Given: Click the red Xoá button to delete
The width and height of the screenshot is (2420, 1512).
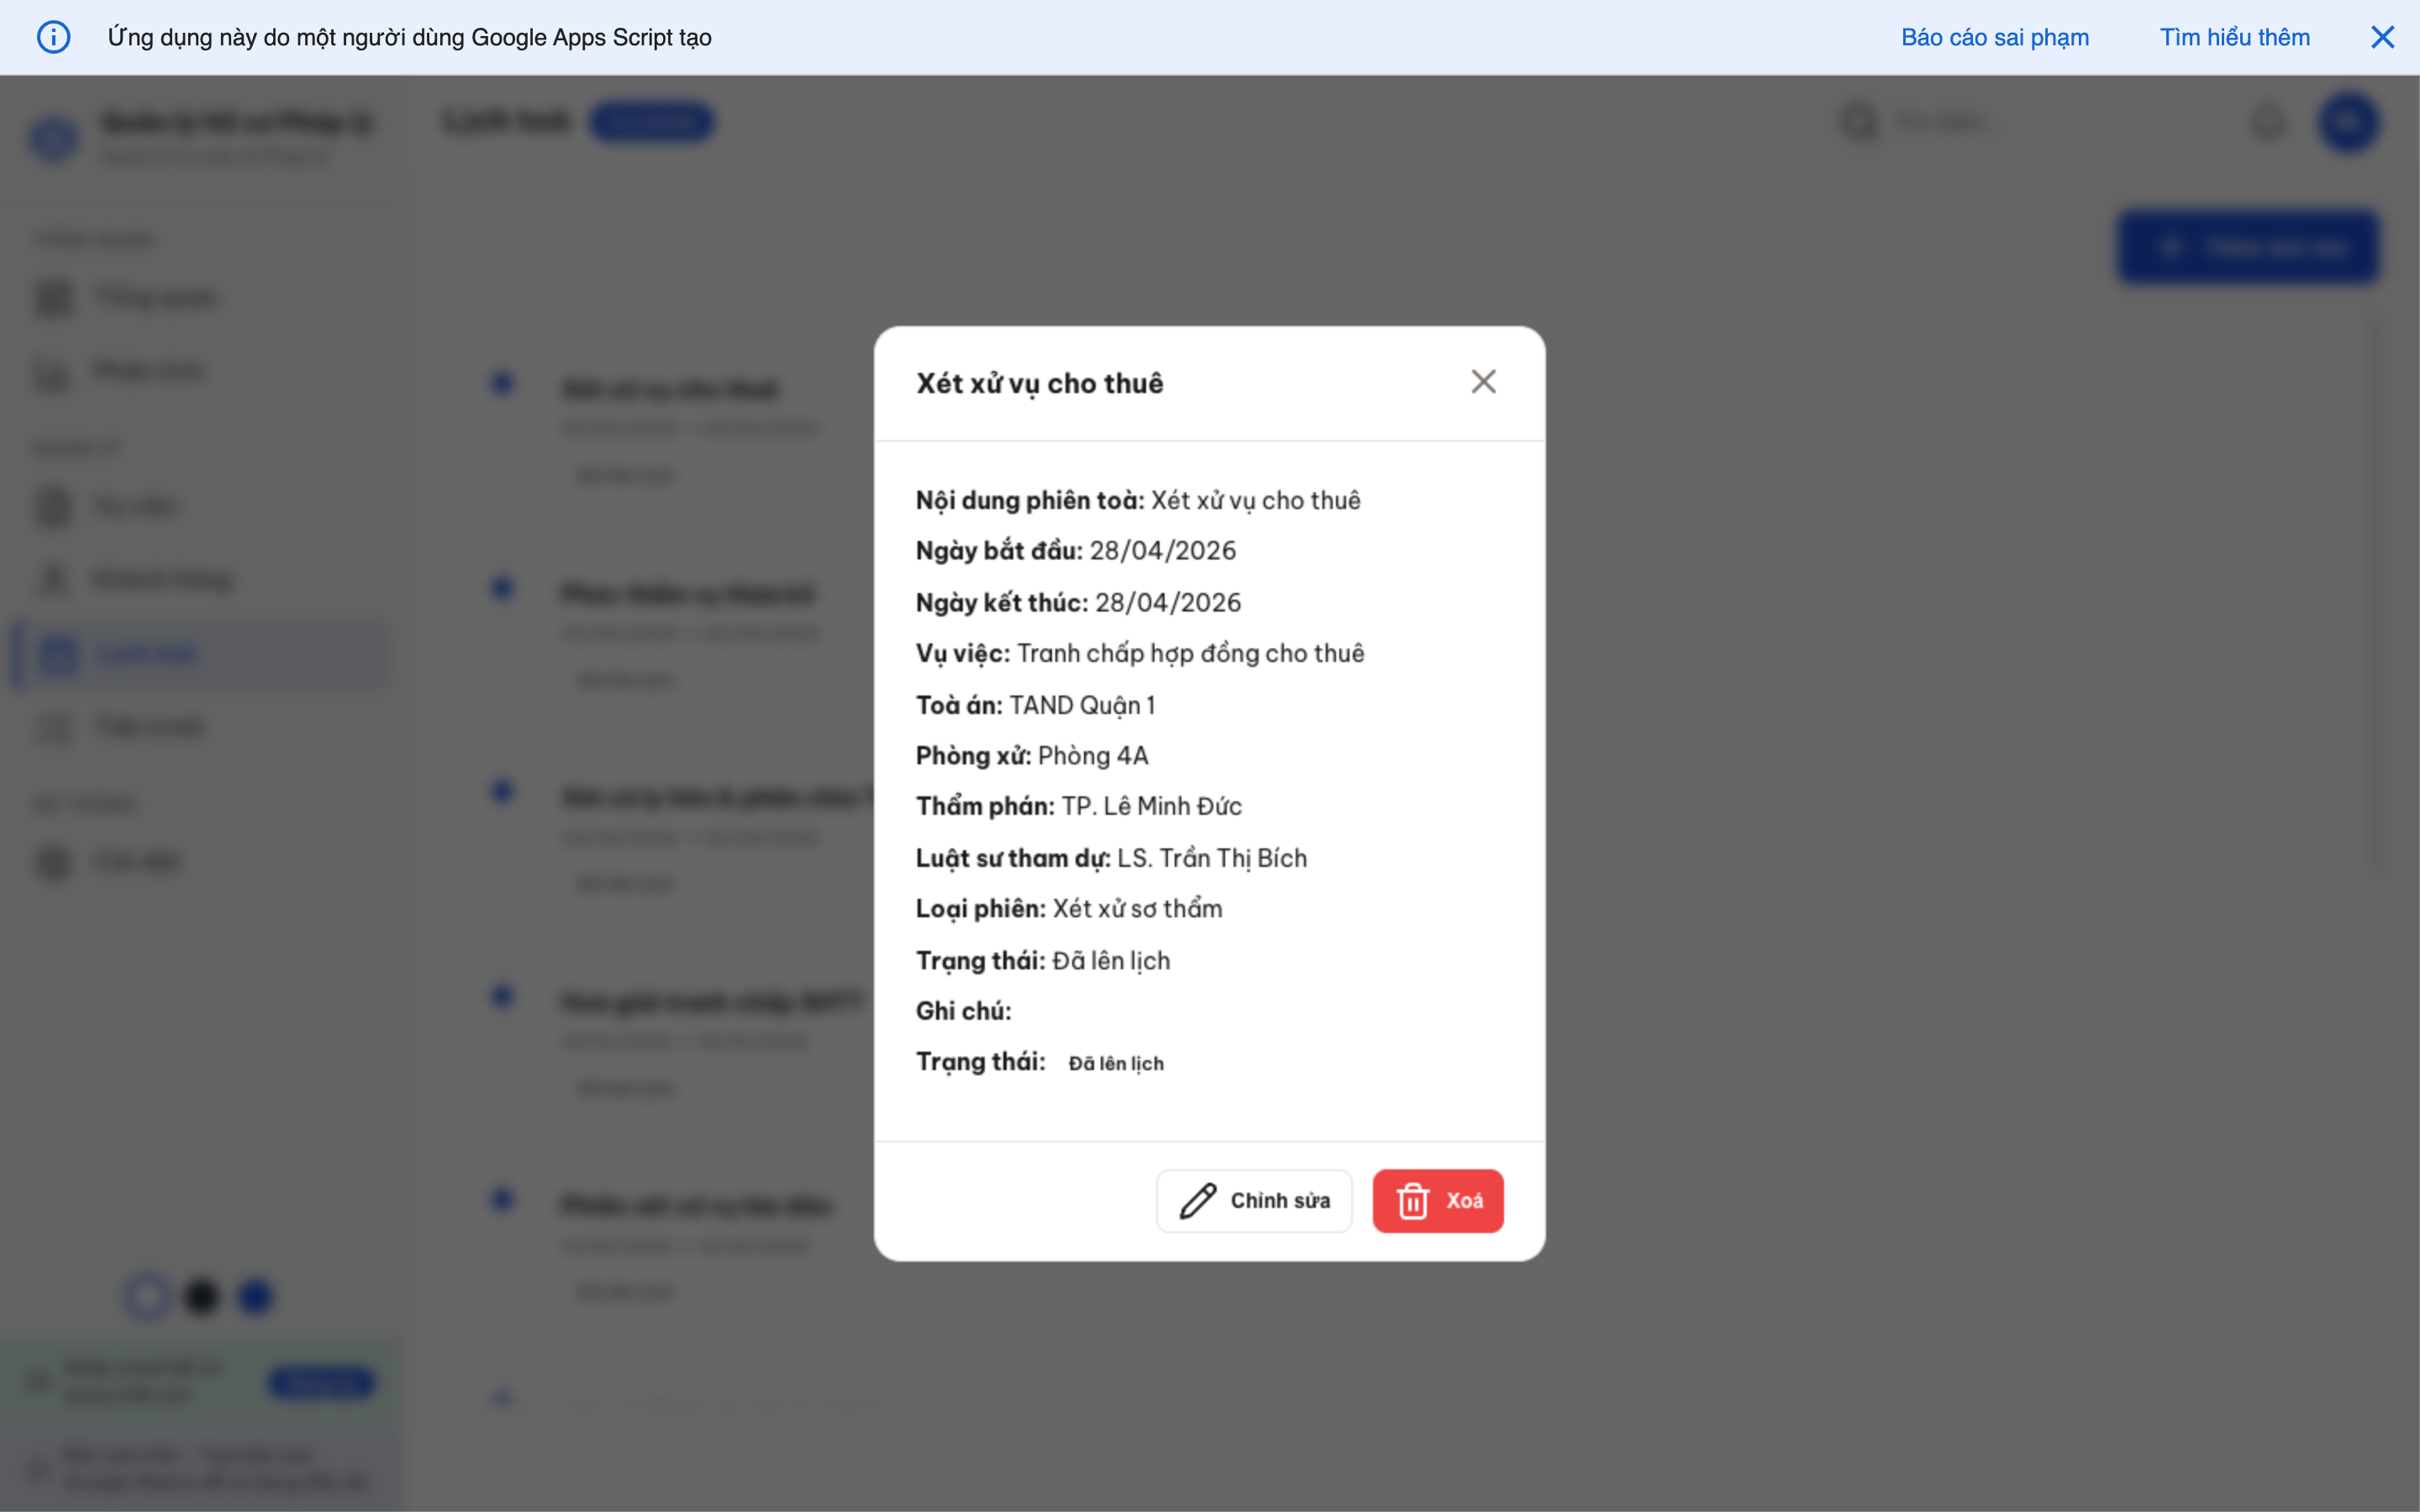Looking at the screenshot, I should tap(1438, 1200).
